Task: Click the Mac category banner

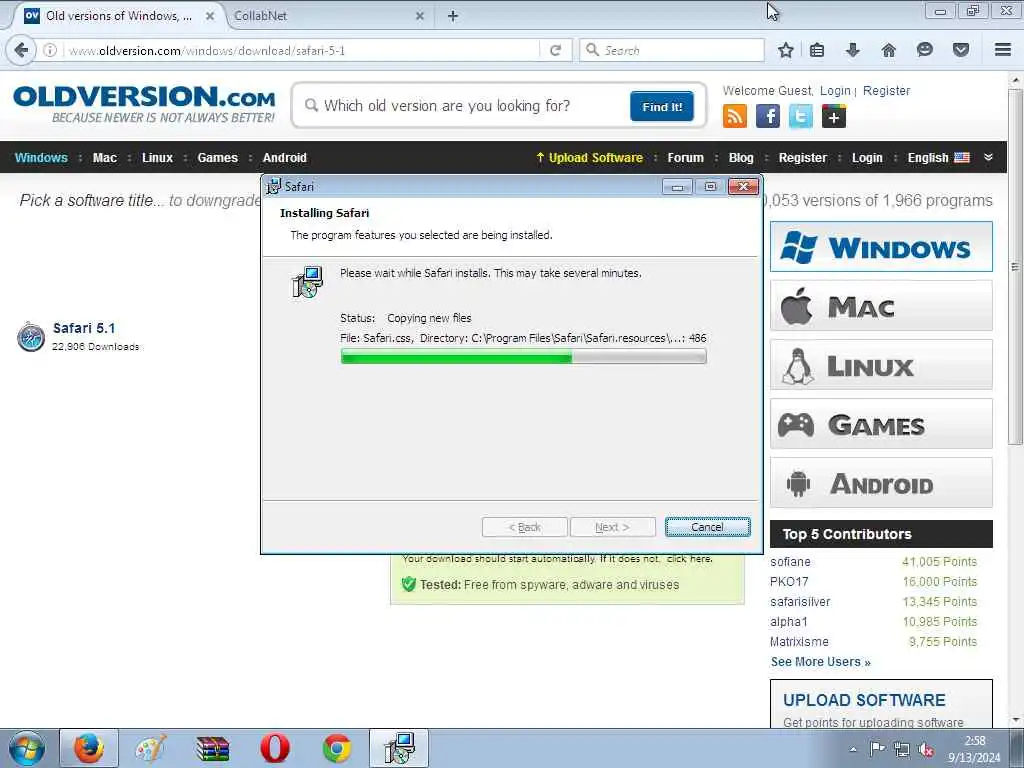Action: (881, 306)
